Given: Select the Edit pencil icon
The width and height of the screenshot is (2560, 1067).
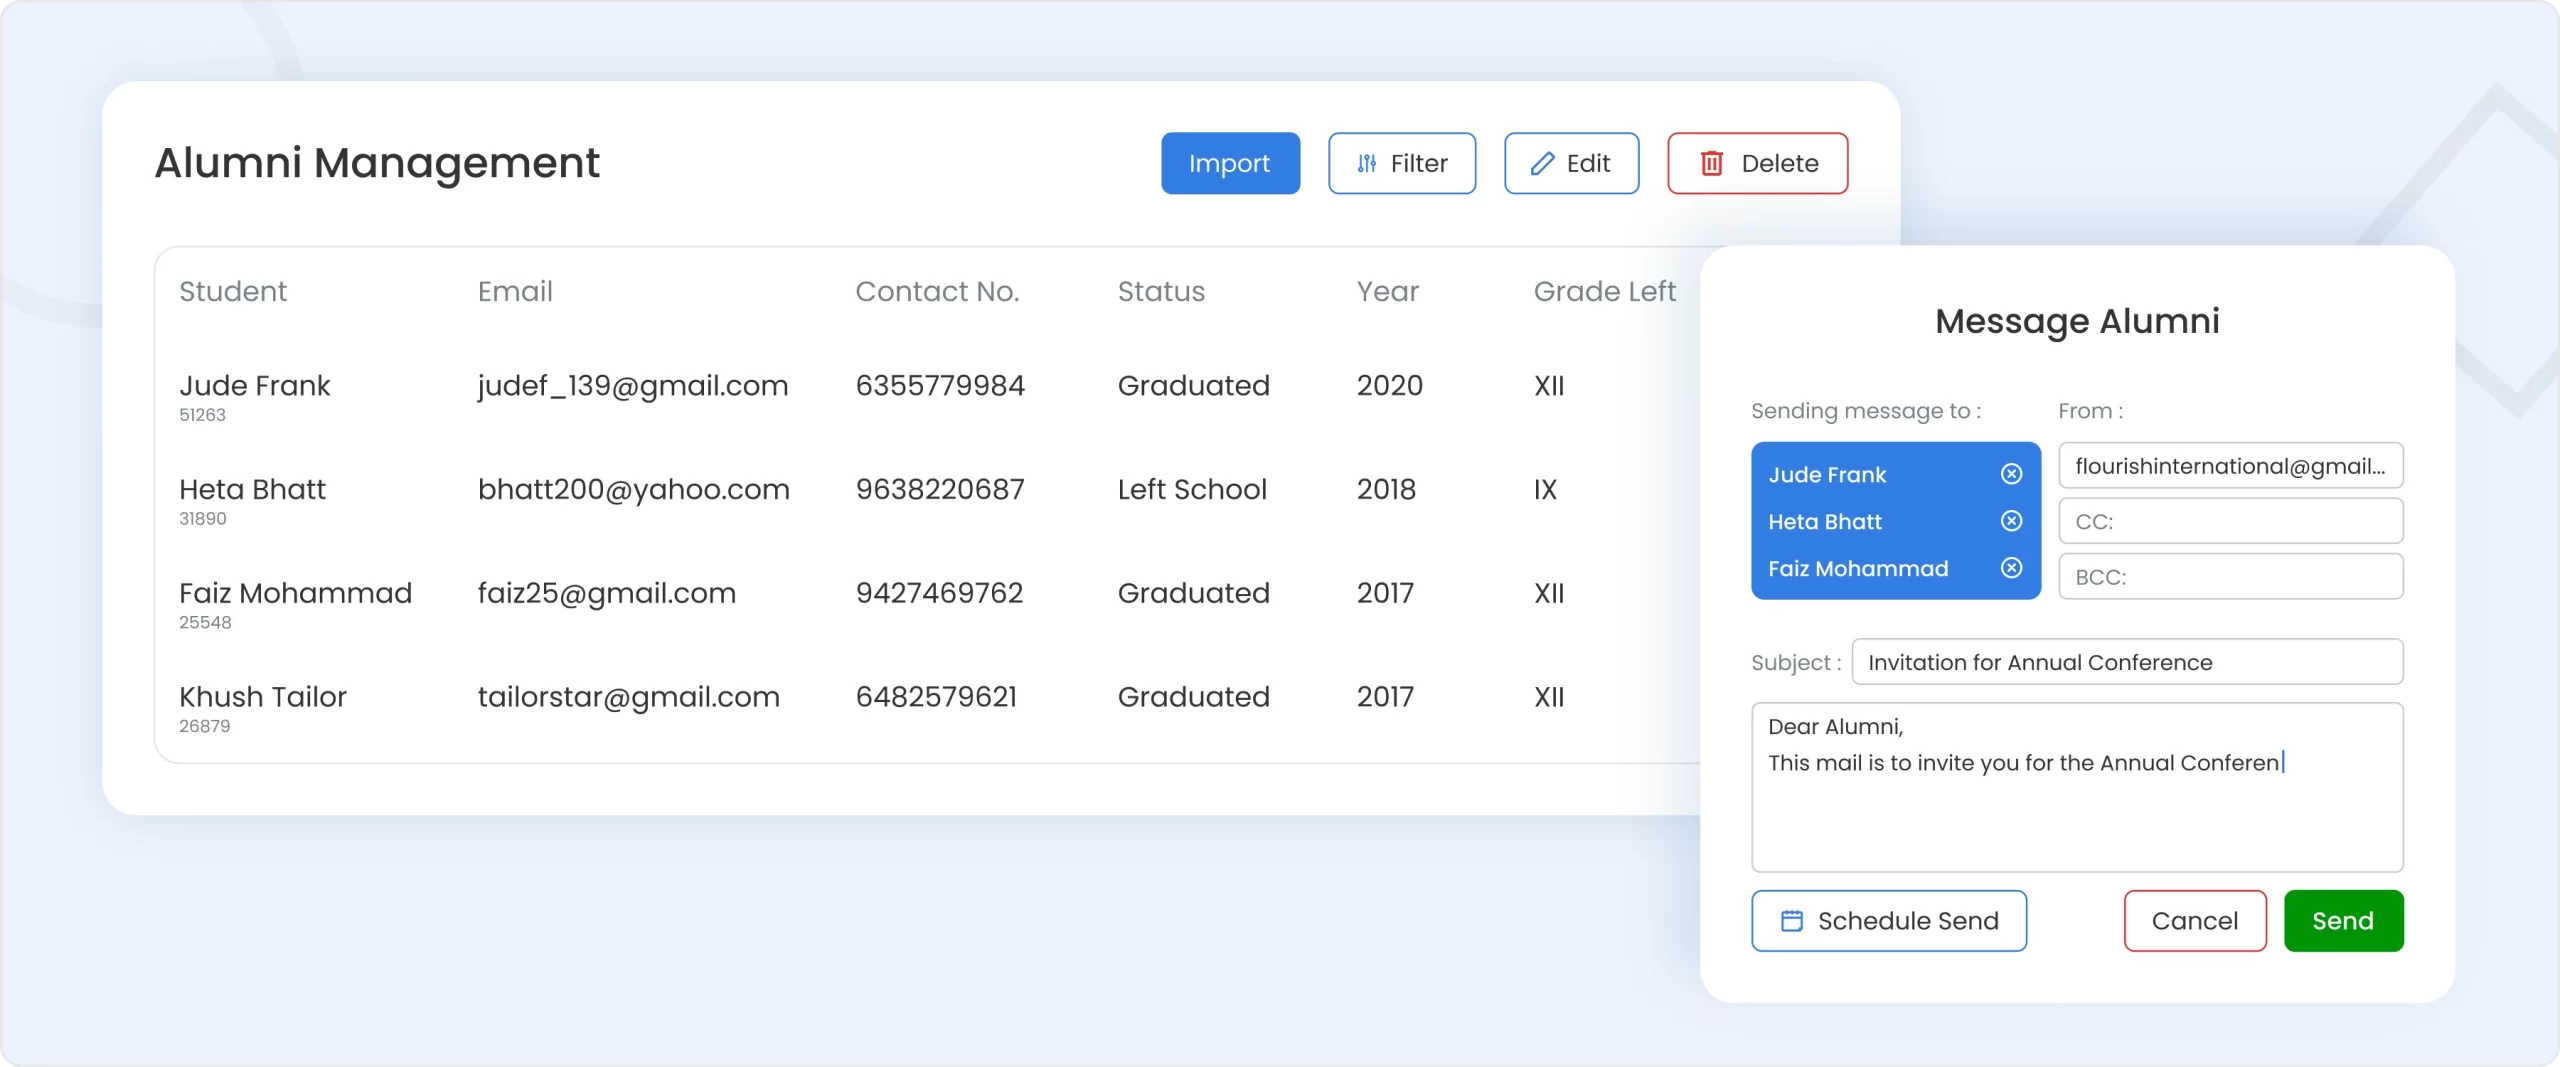Looking at the screenshot, I should tap(1541, 163).
